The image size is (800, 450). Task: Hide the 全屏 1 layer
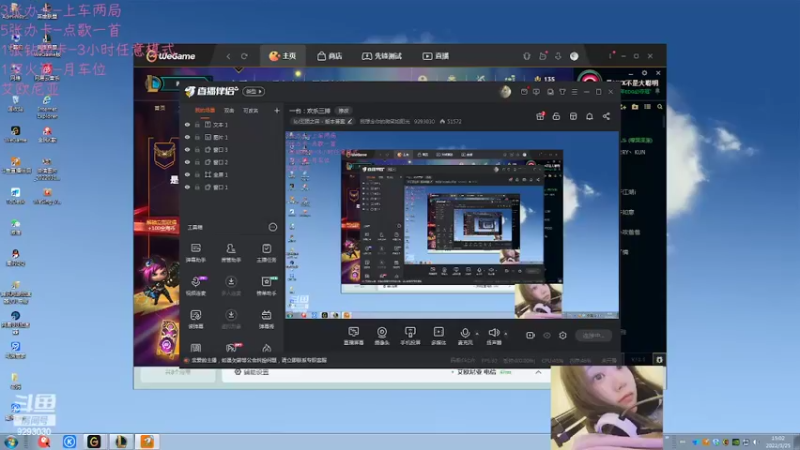coord(187,174)
